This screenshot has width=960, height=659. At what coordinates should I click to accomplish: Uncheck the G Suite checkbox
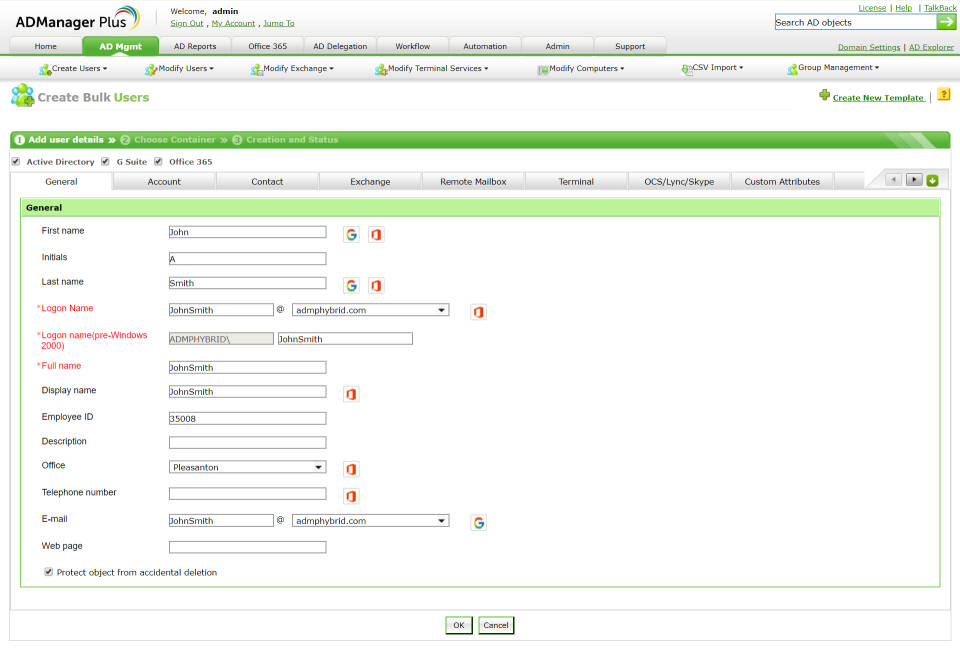[105, 161]
